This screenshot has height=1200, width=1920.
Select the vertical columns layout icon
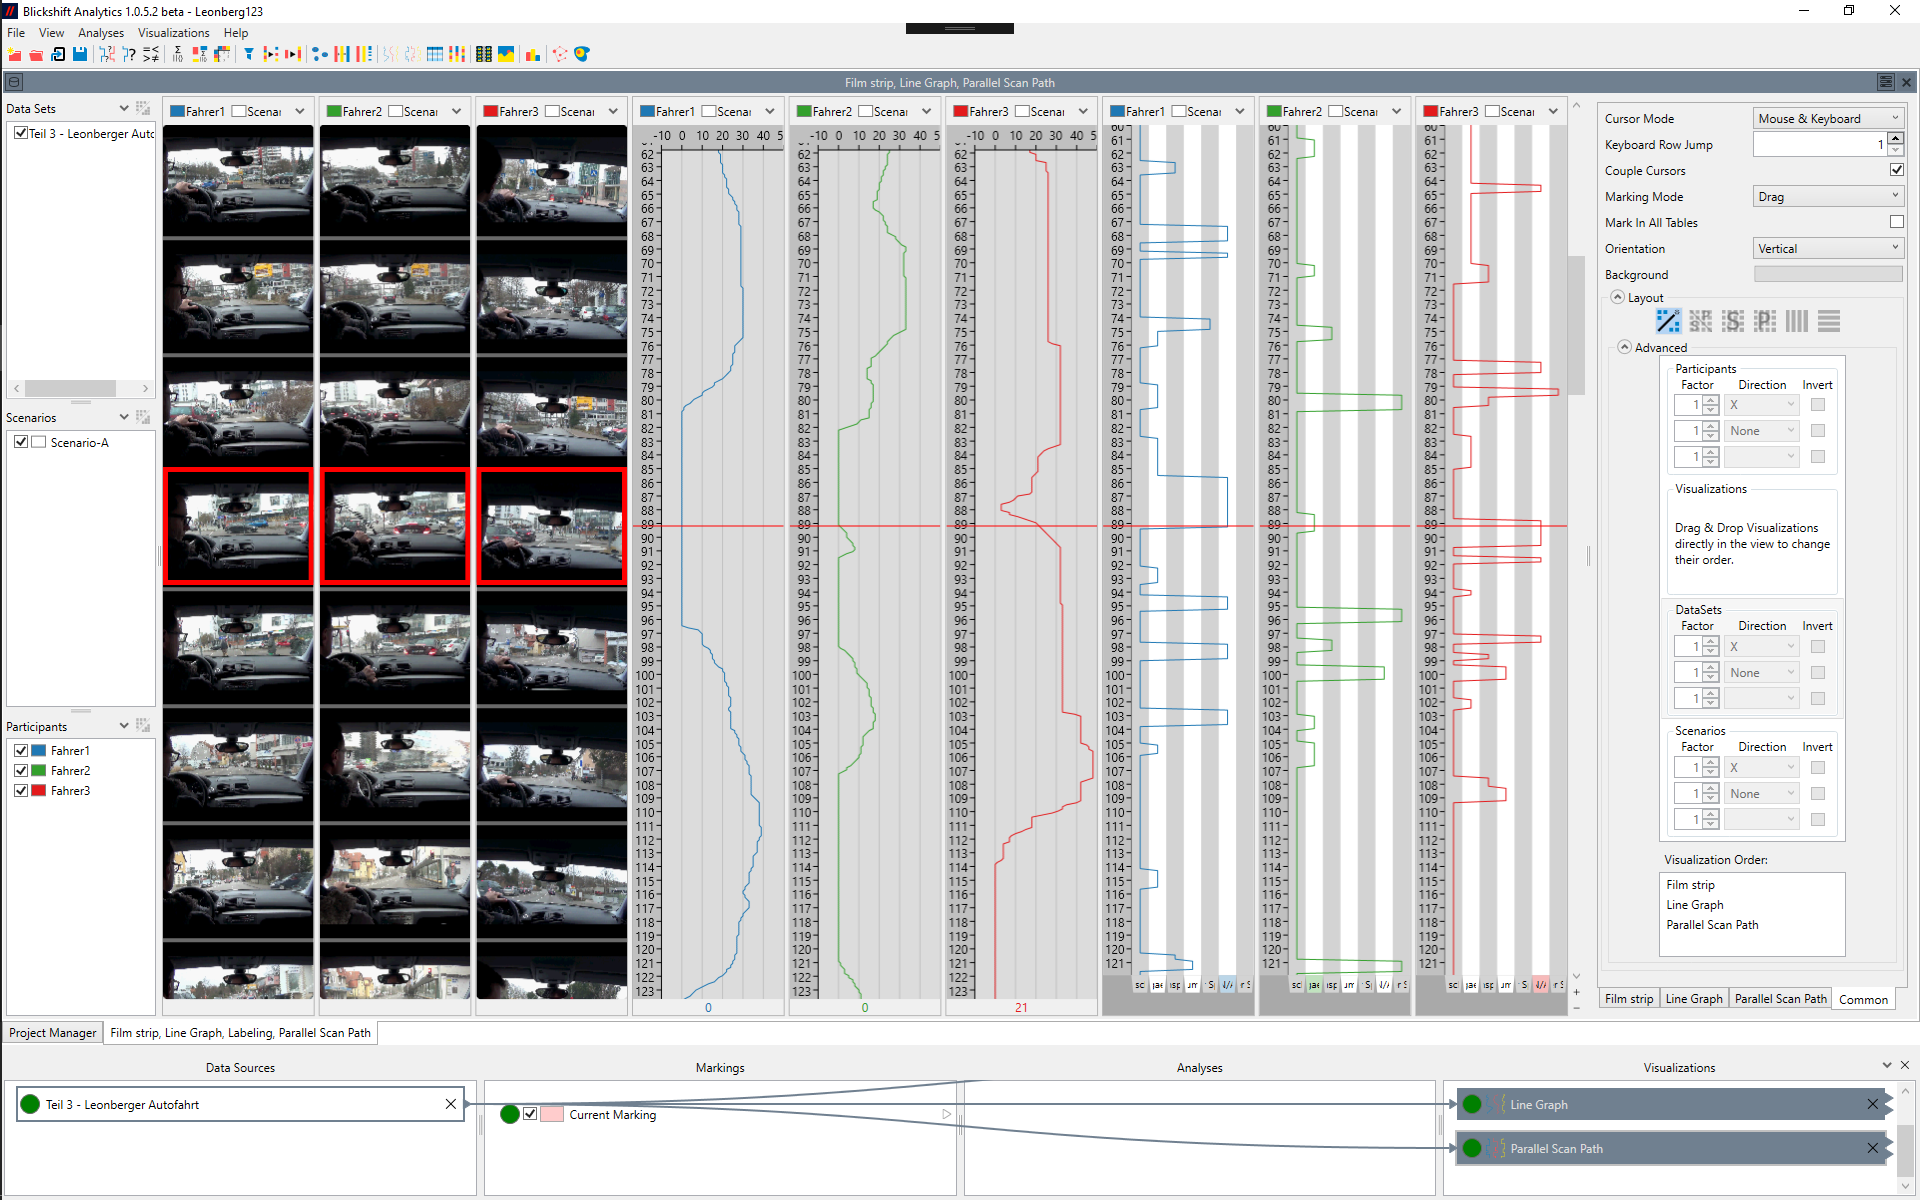(x=1797, y=321)
